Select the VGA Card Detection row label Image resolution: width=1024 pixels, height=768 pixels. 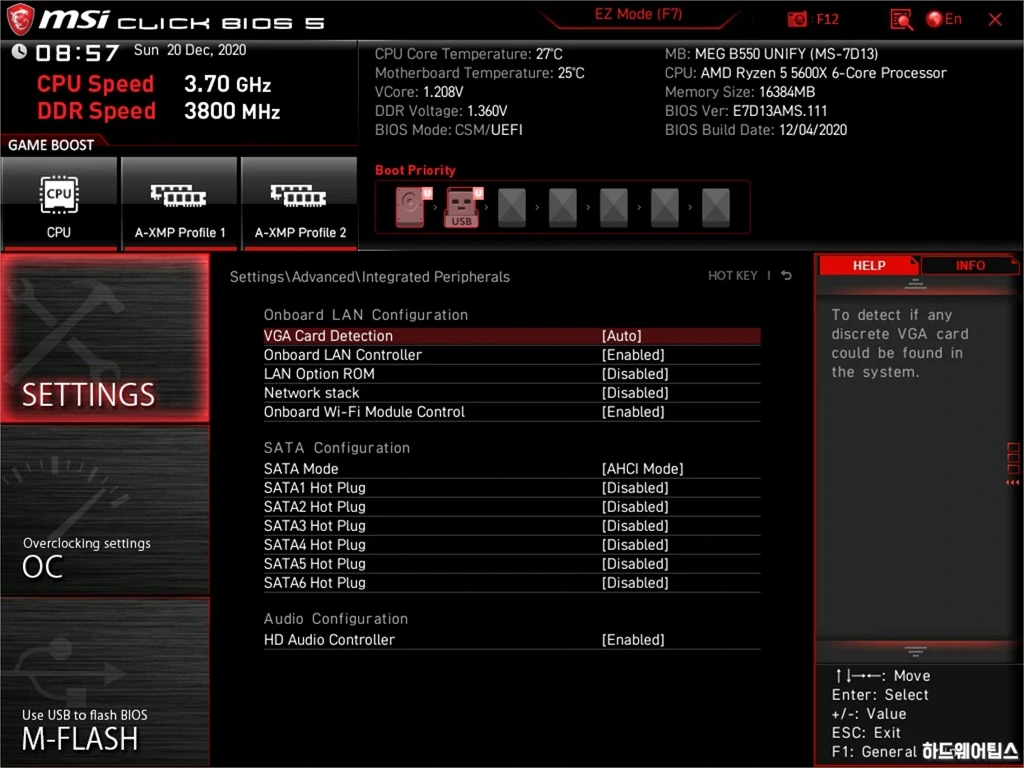(x=328, y=336)
